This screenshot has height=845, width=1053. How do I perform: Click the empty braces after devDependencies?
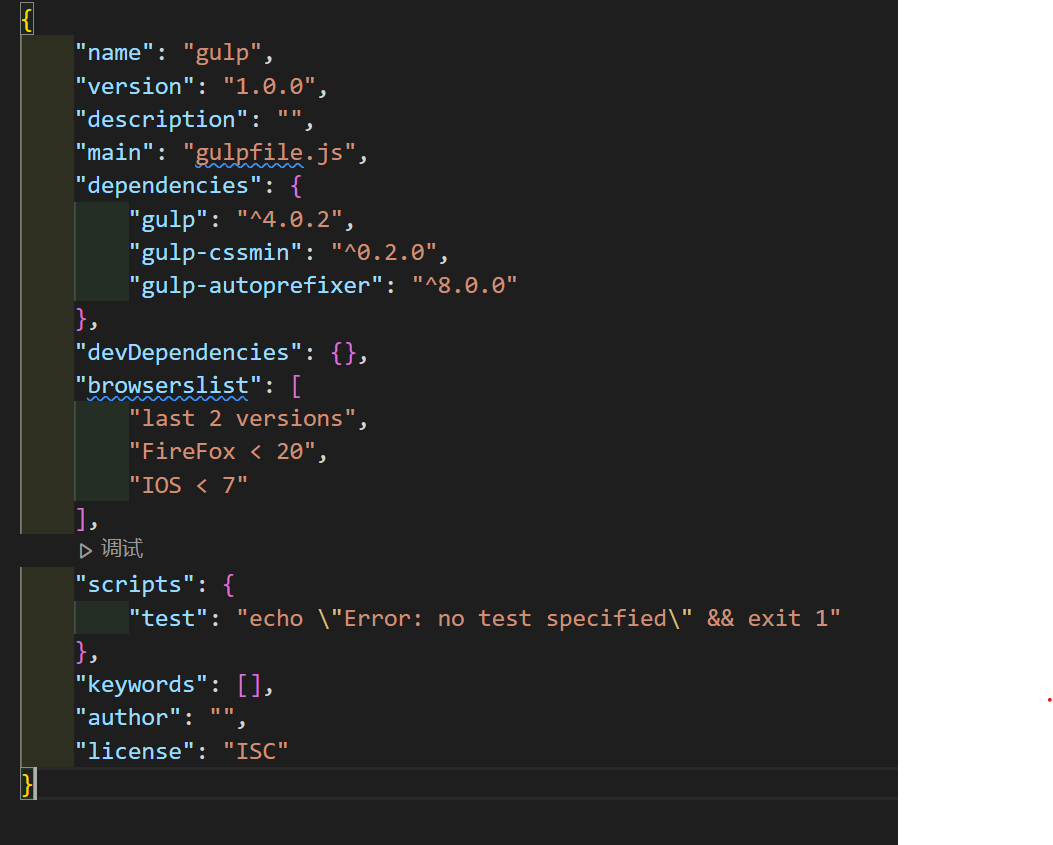[x=344, y=353]
